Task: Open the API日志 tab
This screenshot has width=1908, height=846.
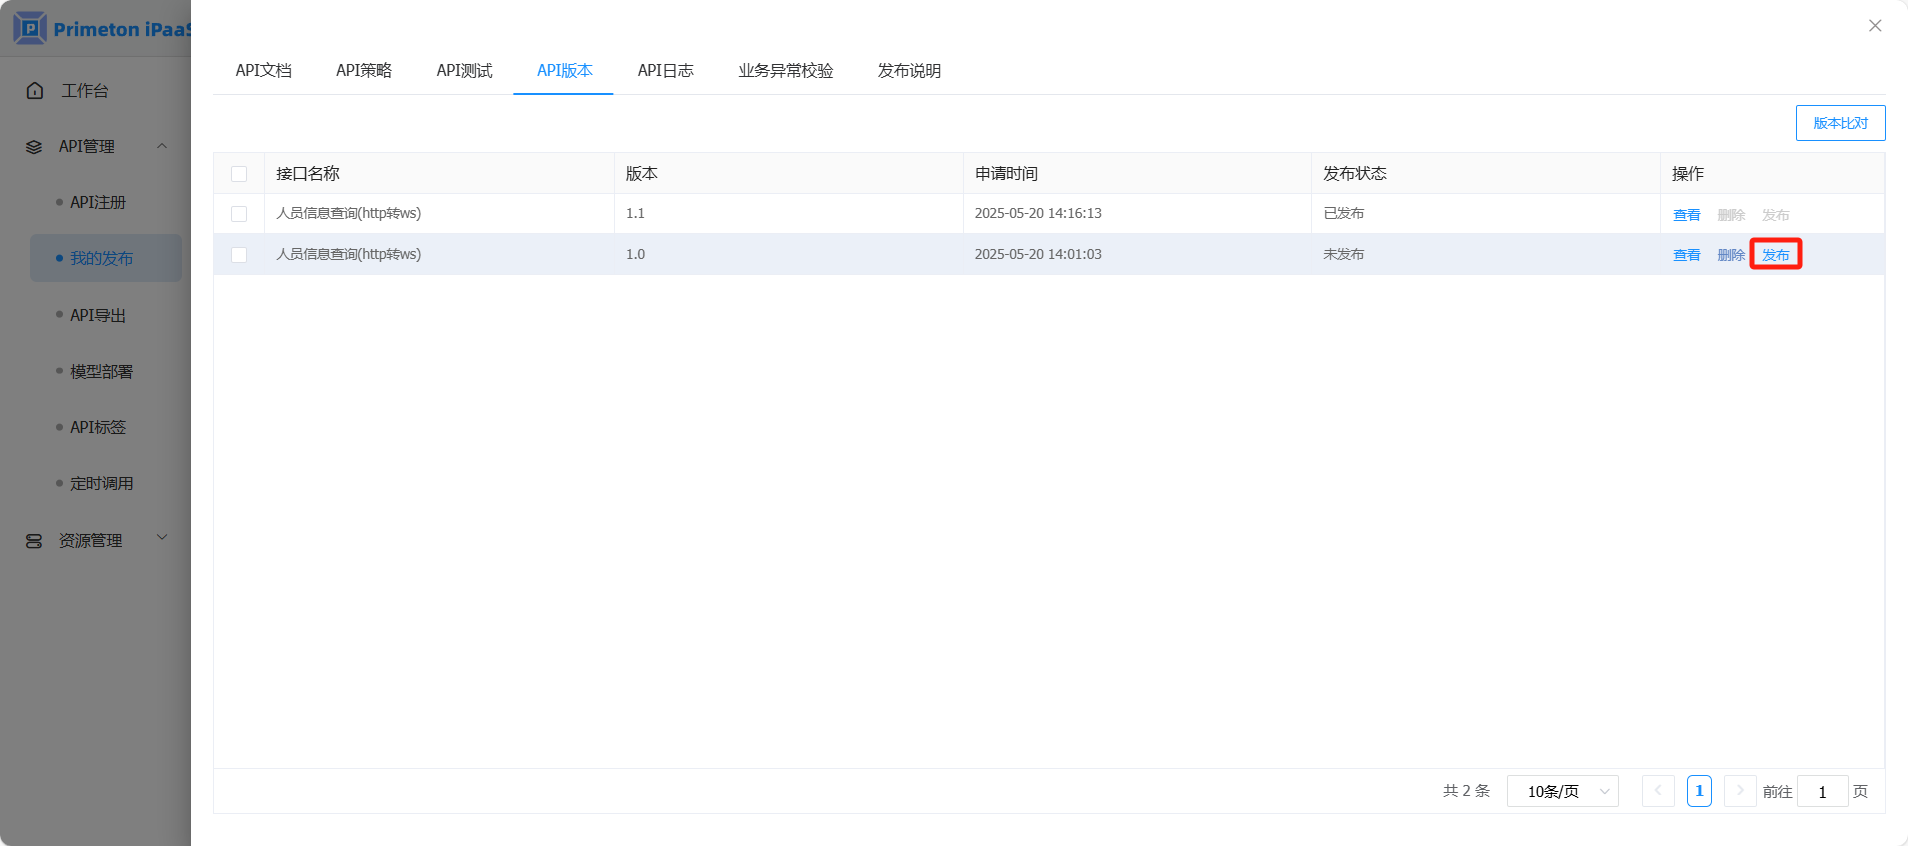Action: tap(665, 71)
